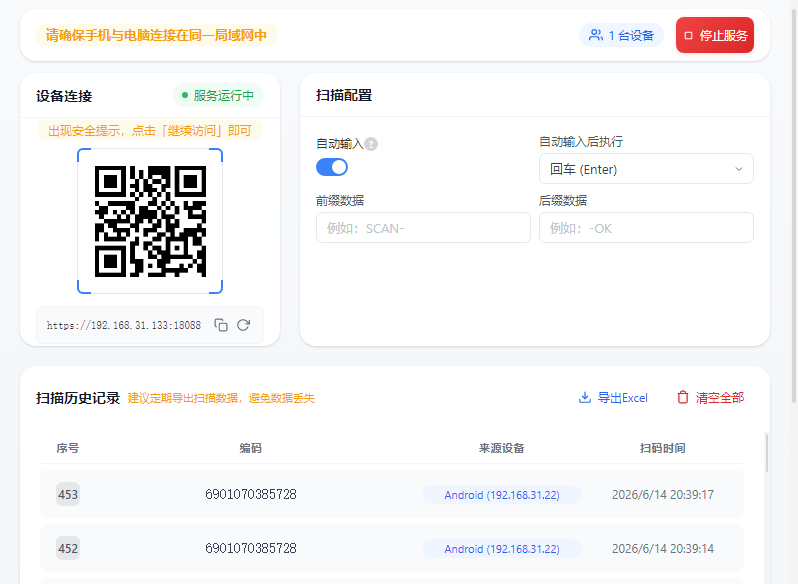Click the 扫描历史记录 heading
The image size is (798, 584).
(x=78, y=398)
